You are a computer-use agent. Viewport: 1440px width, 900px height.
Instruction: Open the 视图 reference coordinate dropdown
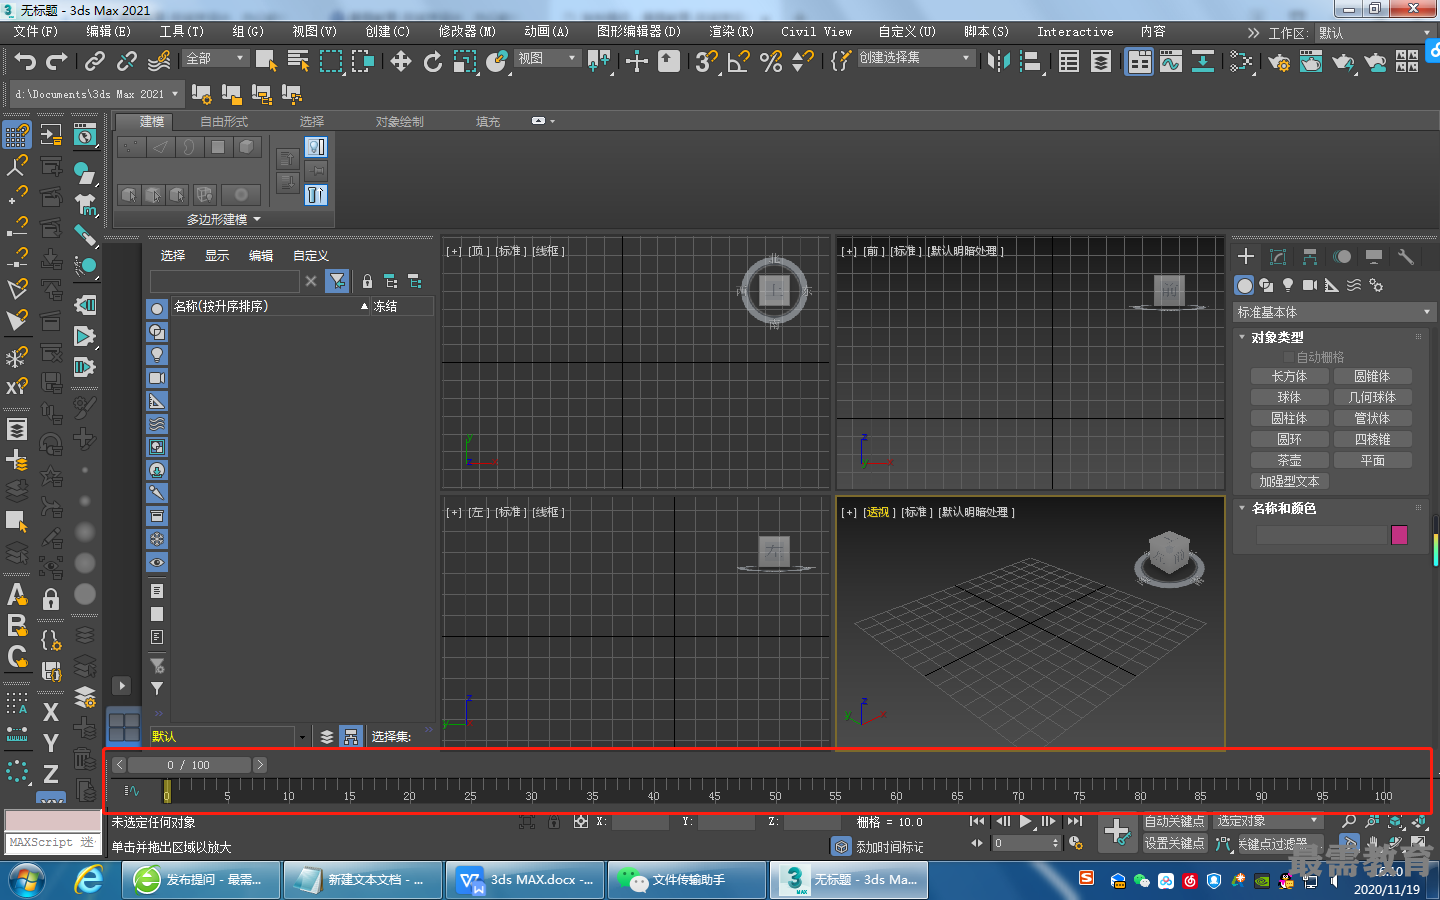[547, 59]
